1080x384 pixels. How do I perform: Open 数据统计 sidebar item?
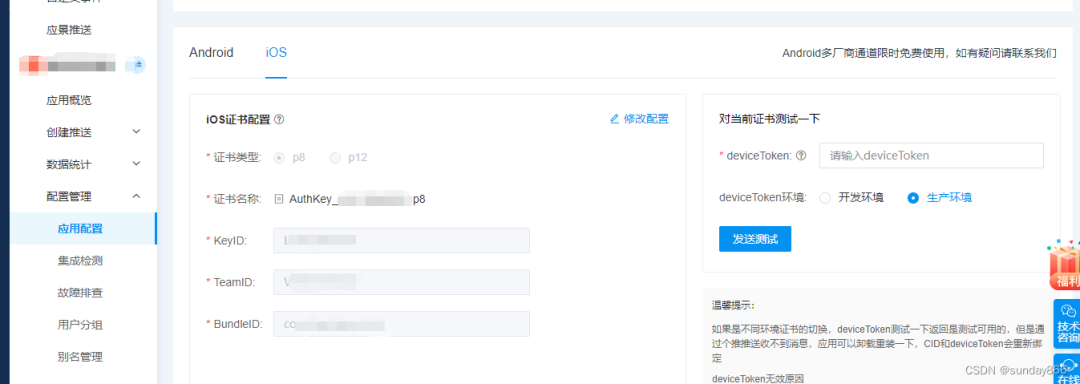[x=69, y=164]
